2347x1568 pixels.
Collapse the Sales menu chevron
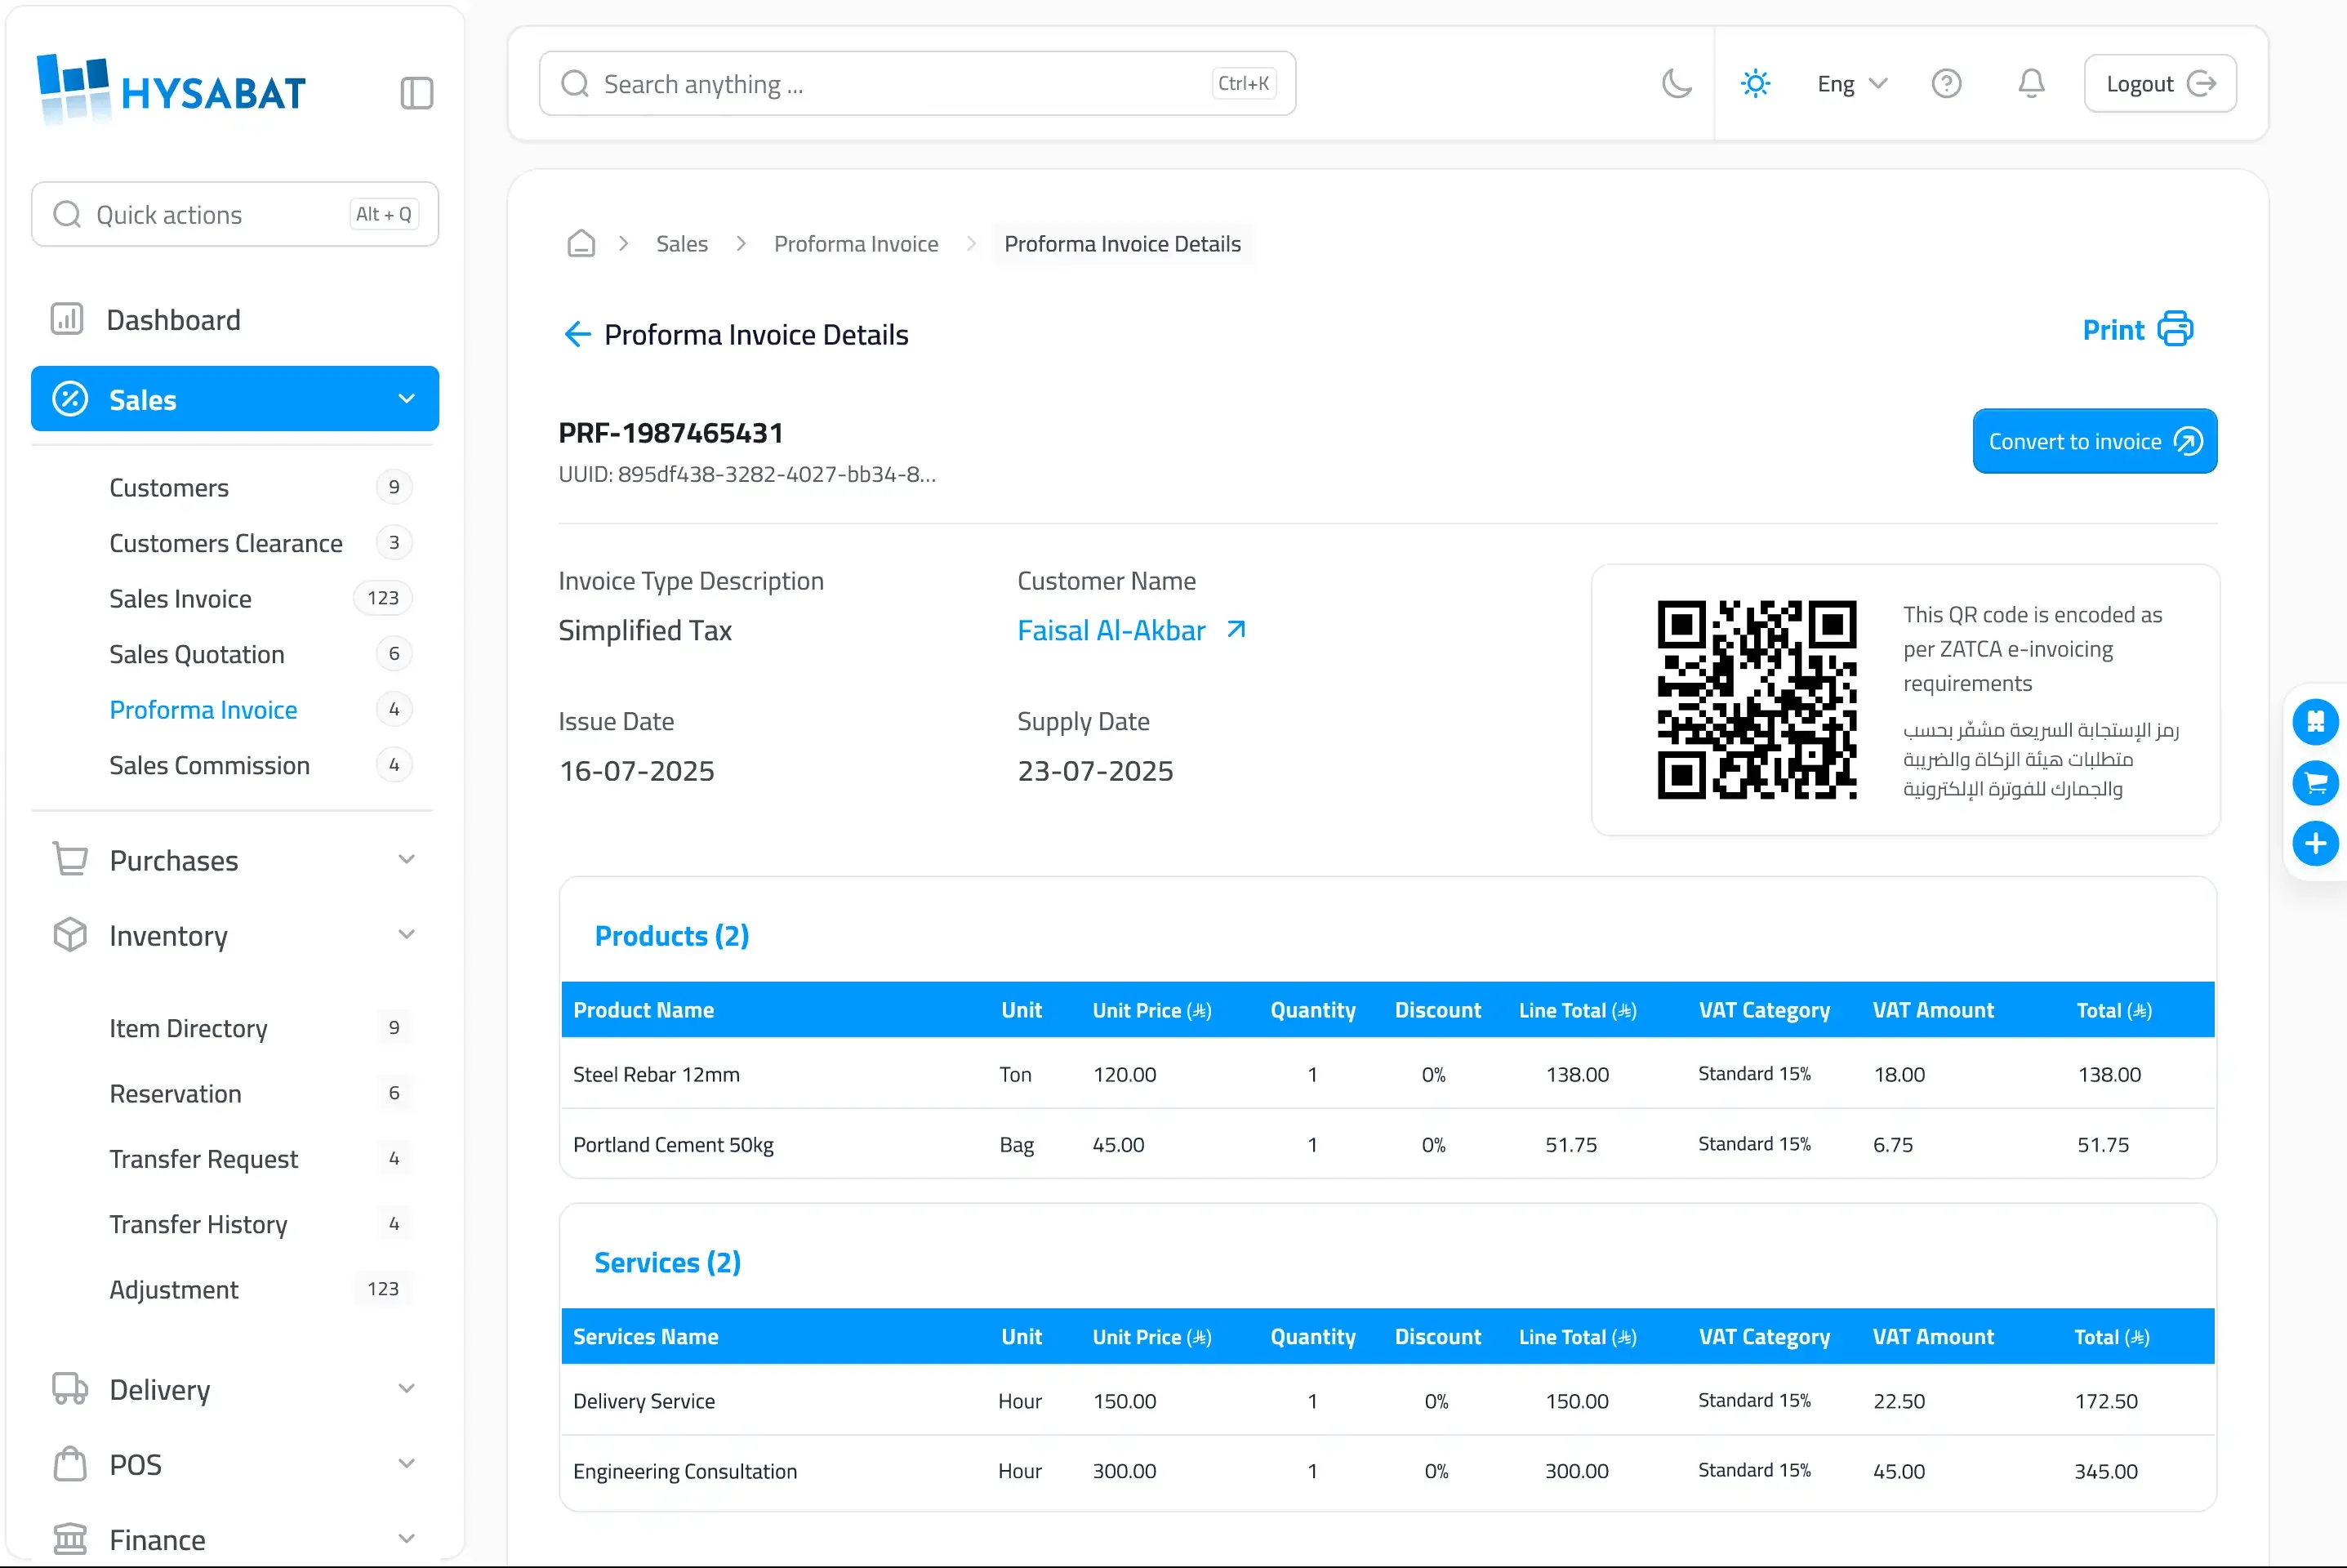pyautogui.click(x=406, y=398)
